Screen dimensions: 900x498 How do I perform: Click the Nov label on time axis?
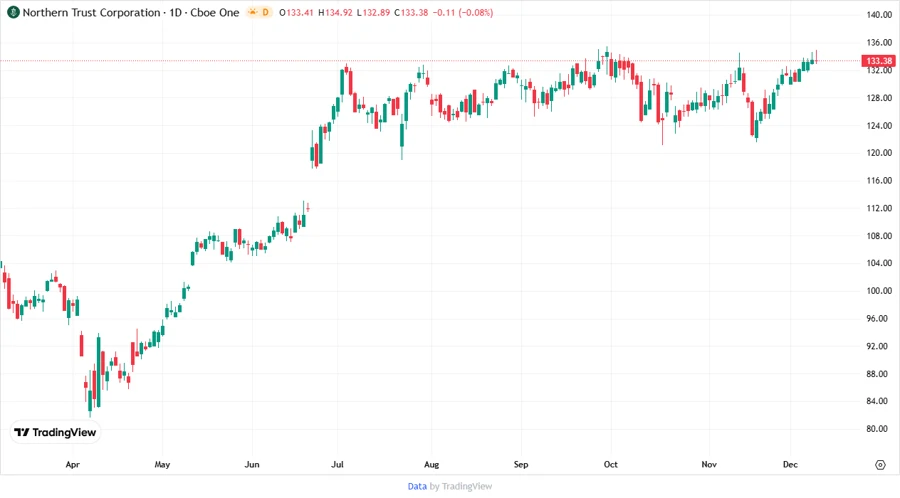pyautogui.click(x=709, y=465)
